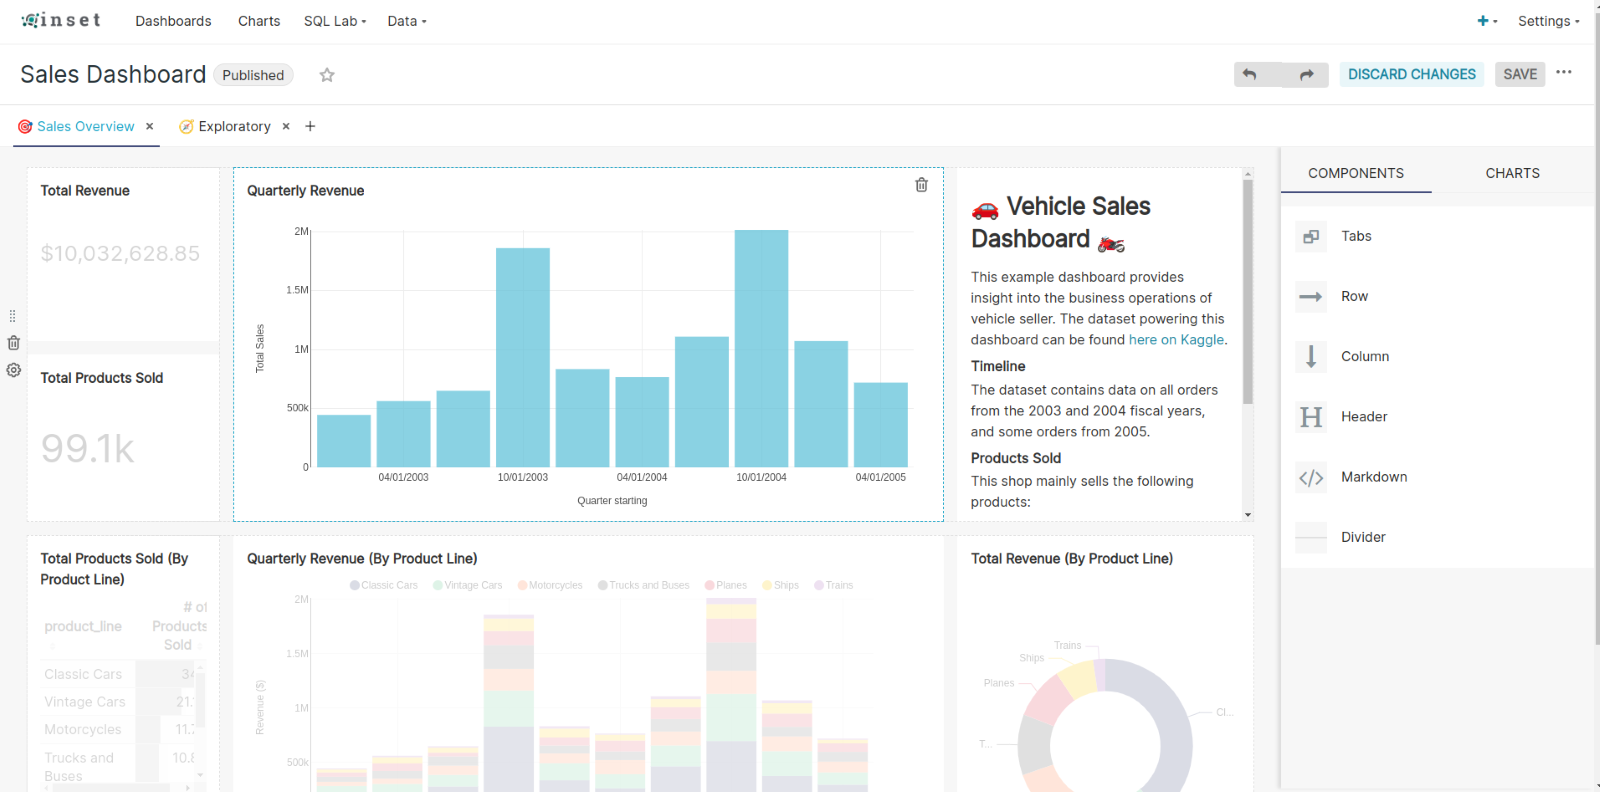Viewport: 1600px width, 792px height.
Task: Open the Charts page
Action: point(259,21)
